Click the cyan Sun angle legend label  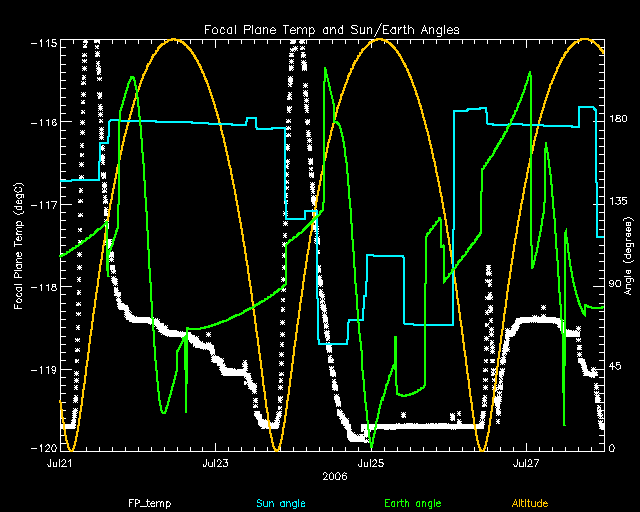279,501
